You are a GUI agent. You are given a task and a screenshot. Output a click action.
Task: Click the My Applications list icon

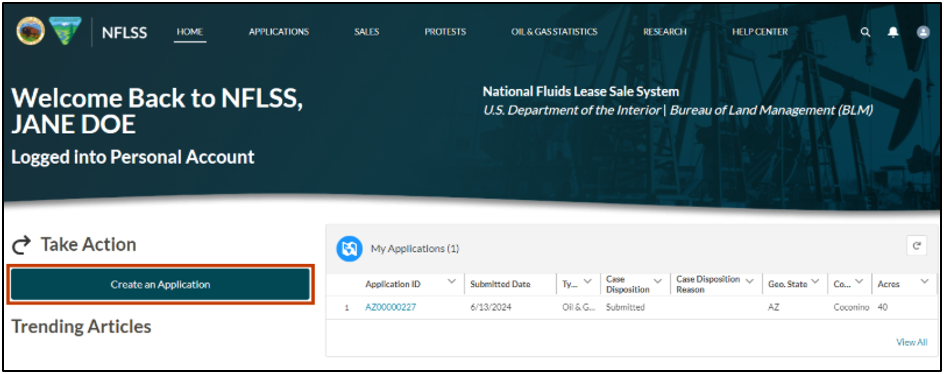(x=349, y=248)
